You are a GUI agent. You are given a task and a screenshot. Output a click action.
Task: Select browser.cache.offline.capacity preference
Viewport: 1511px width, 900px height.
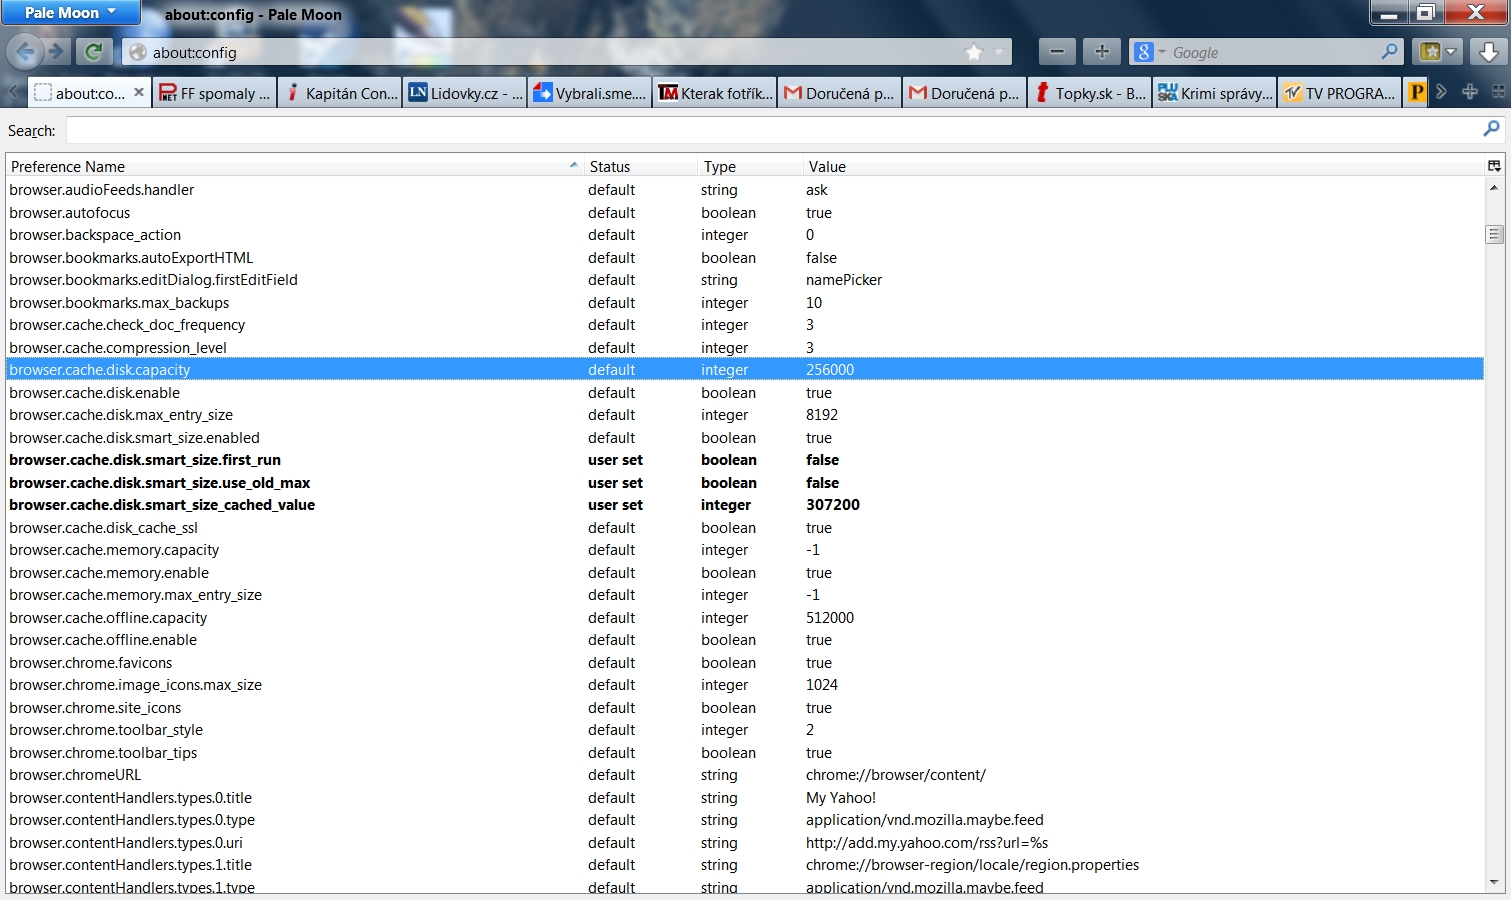745,618
